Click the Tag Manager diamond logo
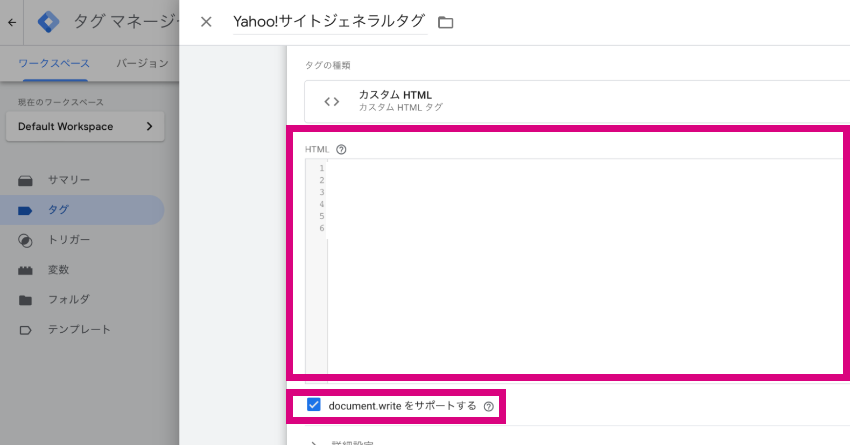This screenshot has width=850, height=445. (48, 22)
